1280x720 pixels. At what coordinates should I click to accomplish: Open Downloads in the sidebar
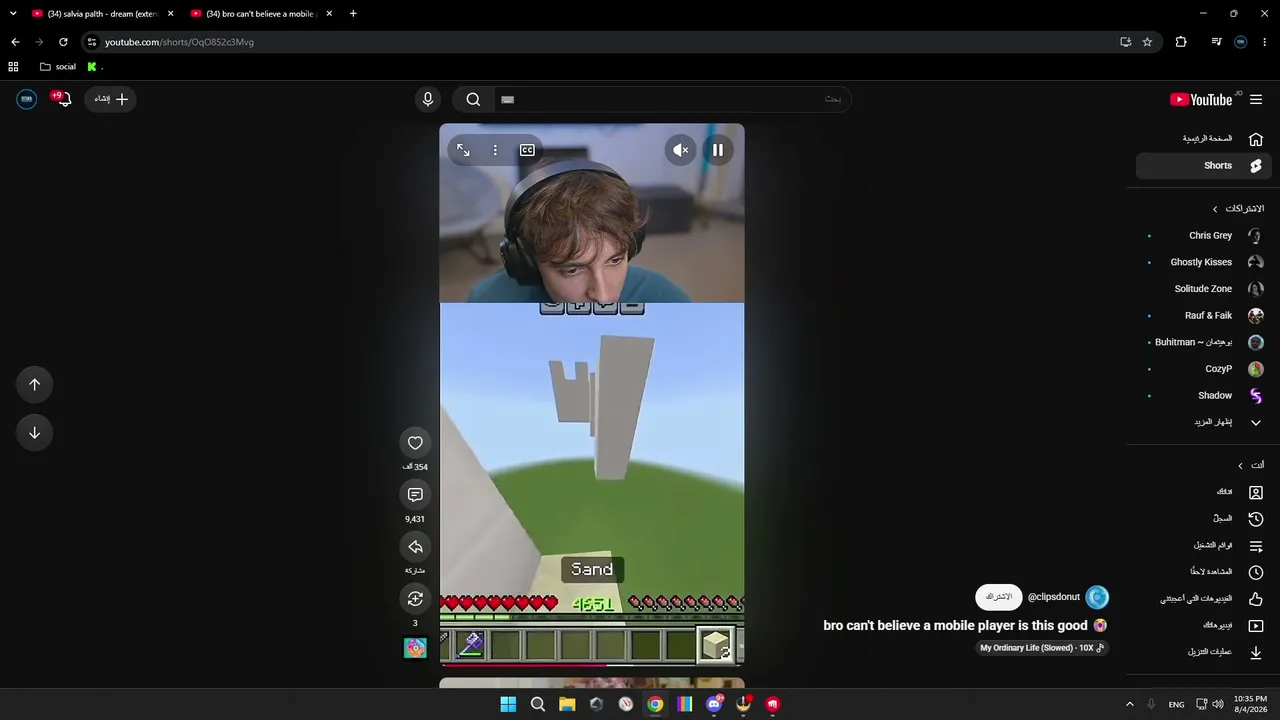click(1204, 652)
